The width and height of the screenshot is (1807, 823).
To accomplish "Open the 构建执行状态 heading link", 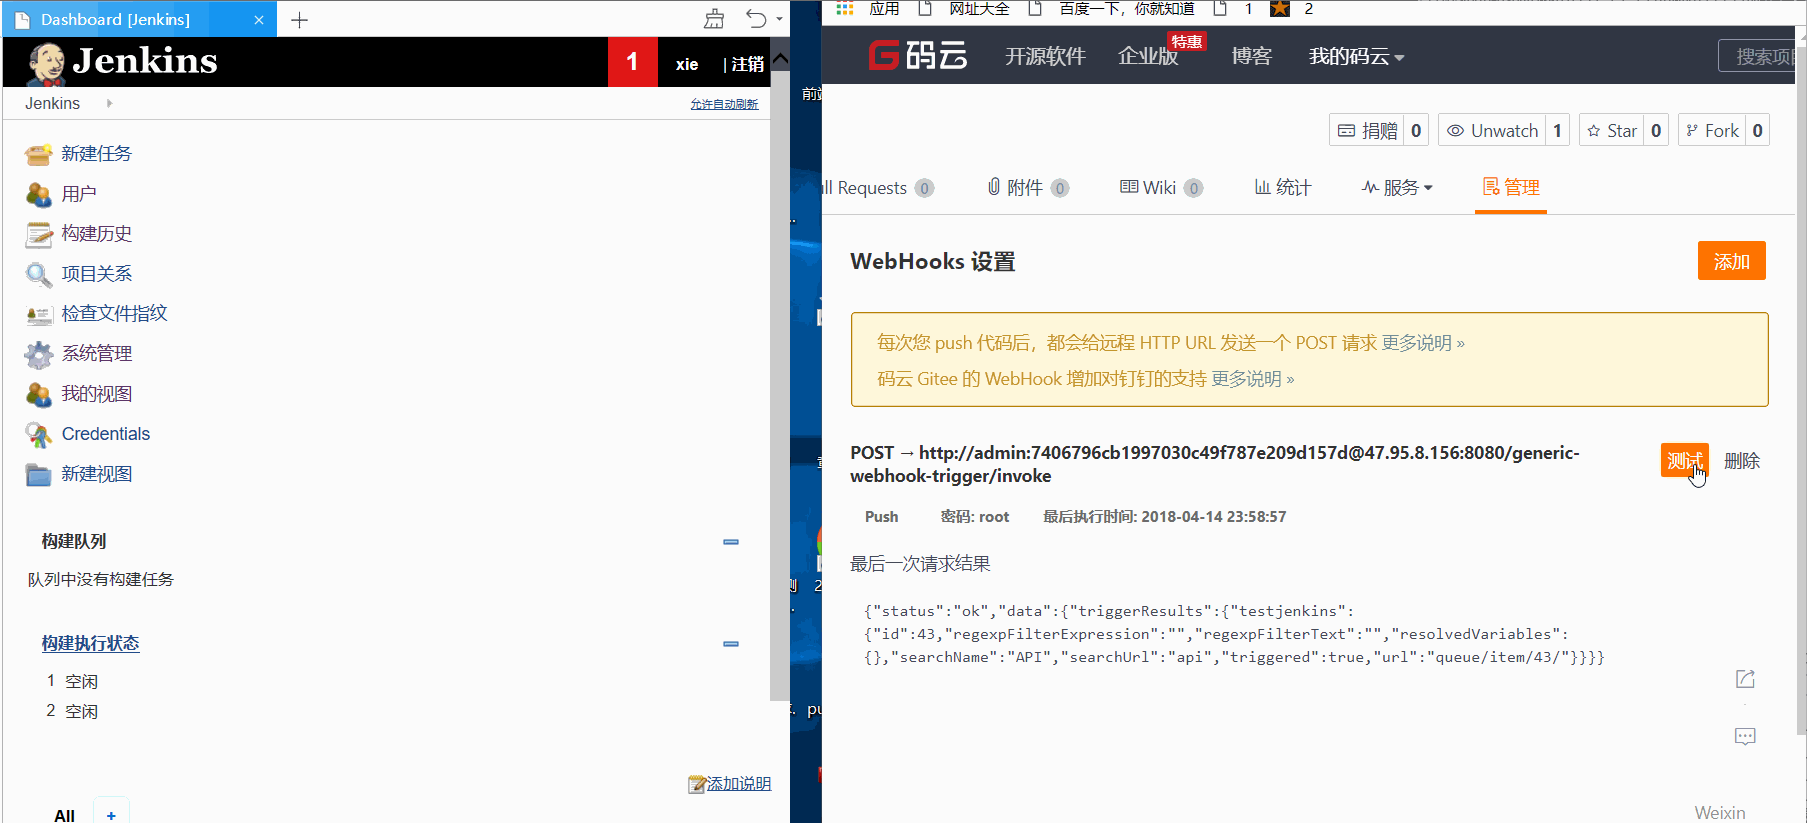I will [x=90, y=643].
